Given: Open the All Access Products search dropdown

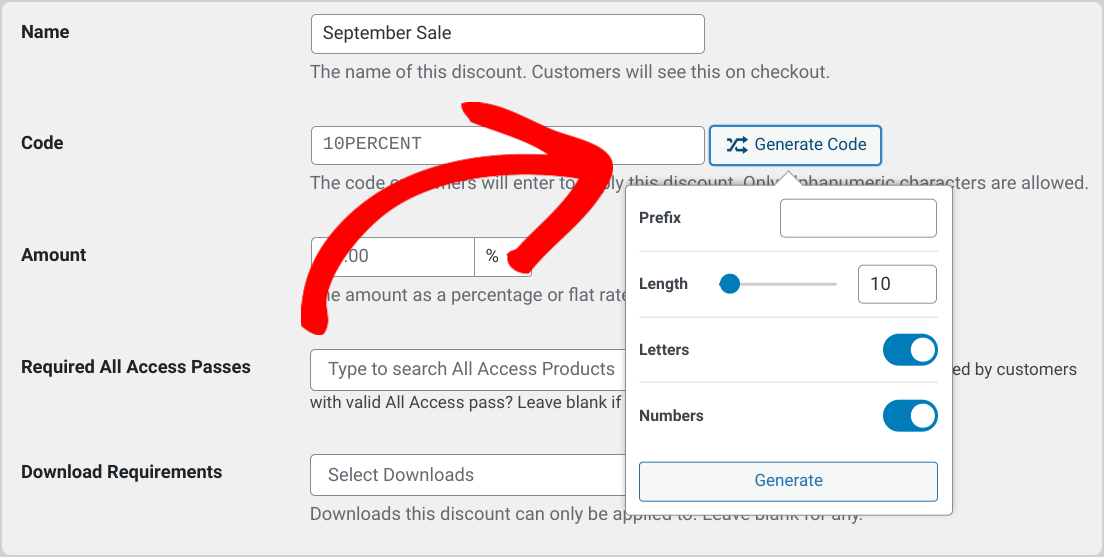Looking at the screenshot, I should [x=468, y=369].
